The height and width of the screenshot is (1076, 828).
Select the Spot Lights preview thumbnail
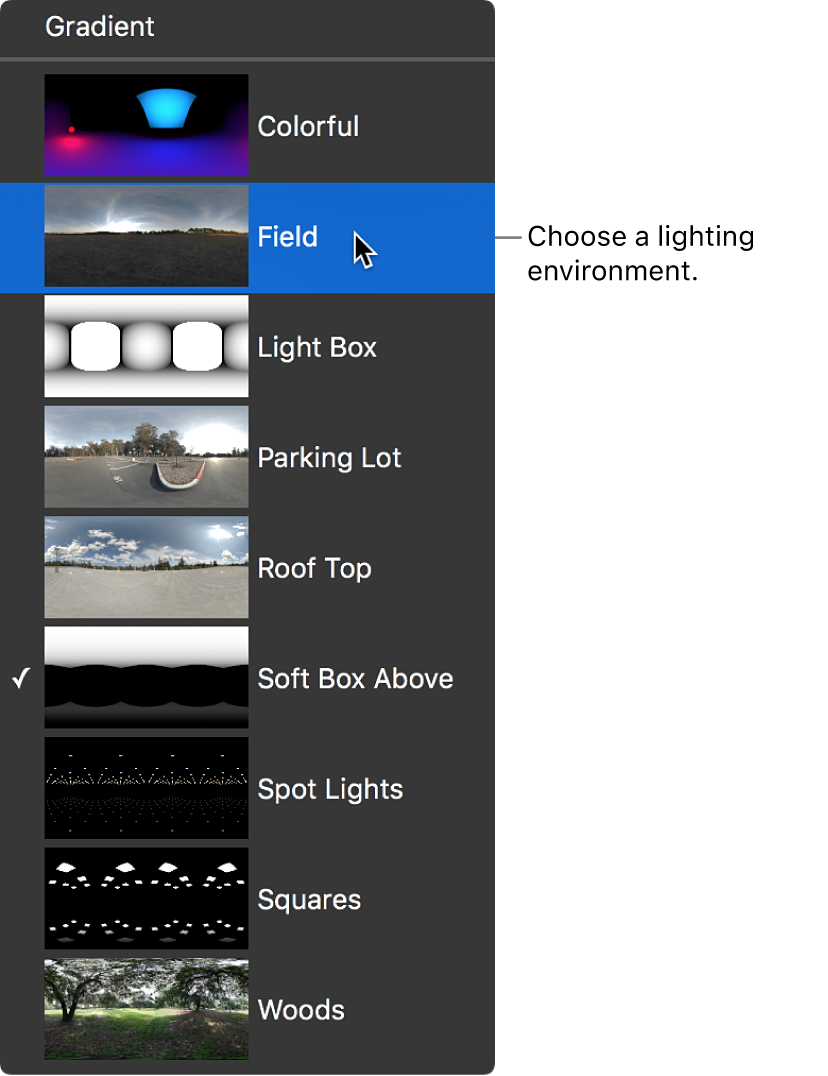click(x=146, y=788)
